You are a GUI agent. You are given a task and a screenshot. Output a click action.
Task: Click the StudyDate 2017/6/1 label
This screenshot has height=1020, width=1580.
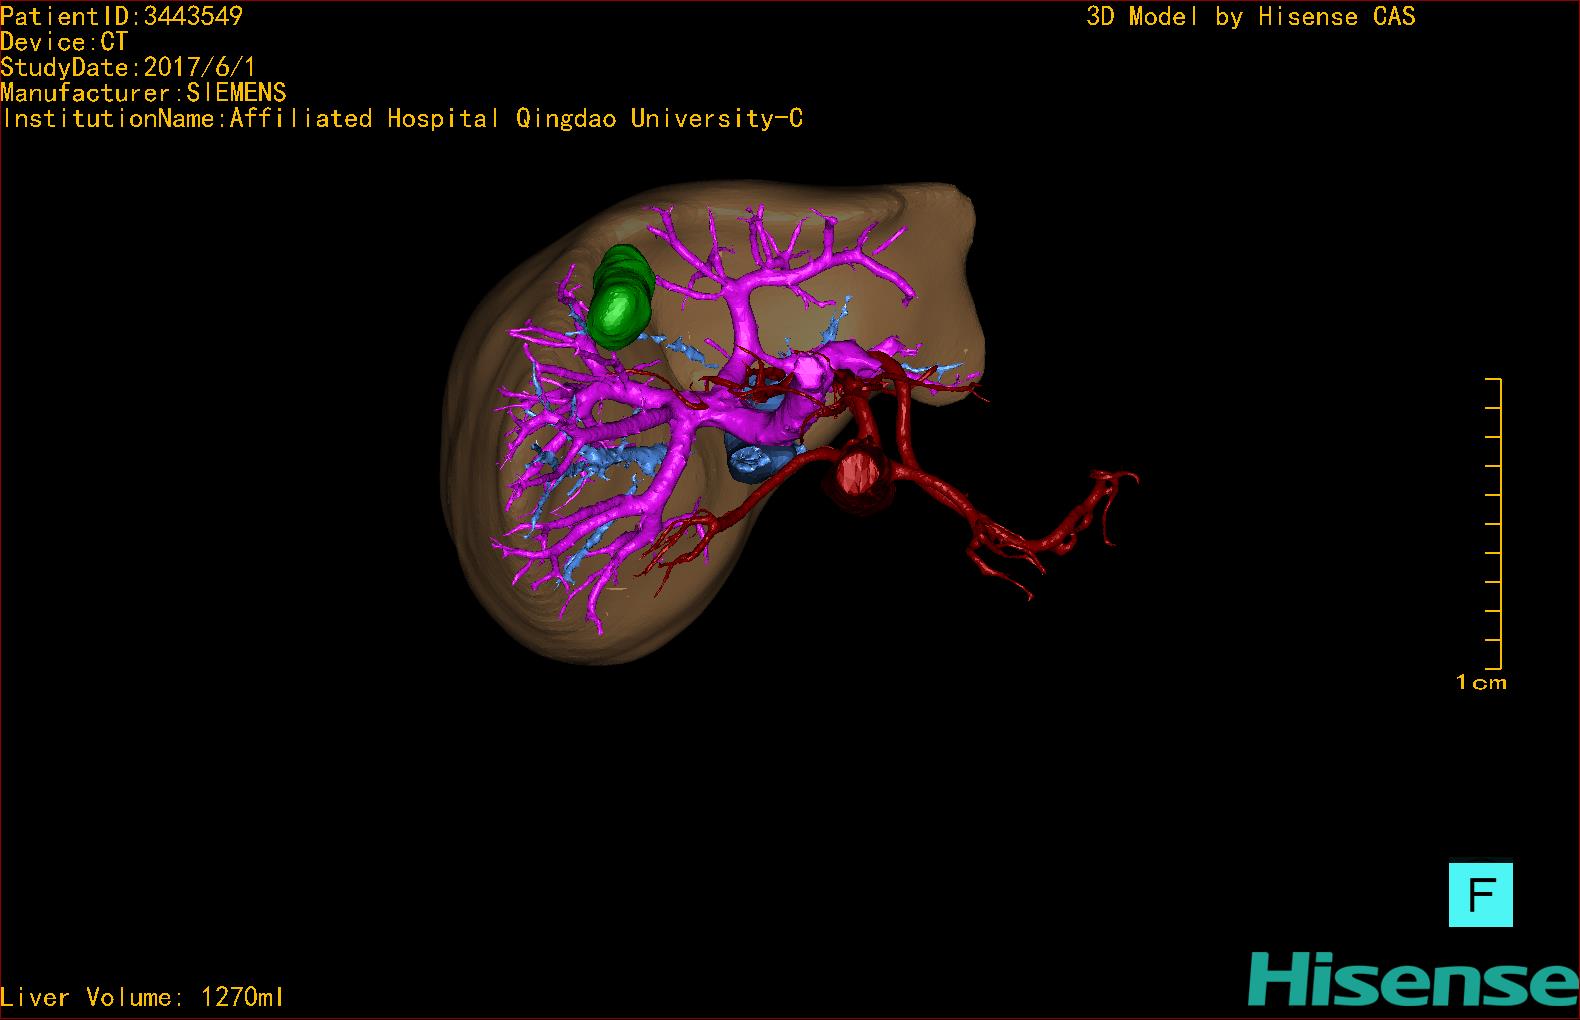[x=128, y=68]
